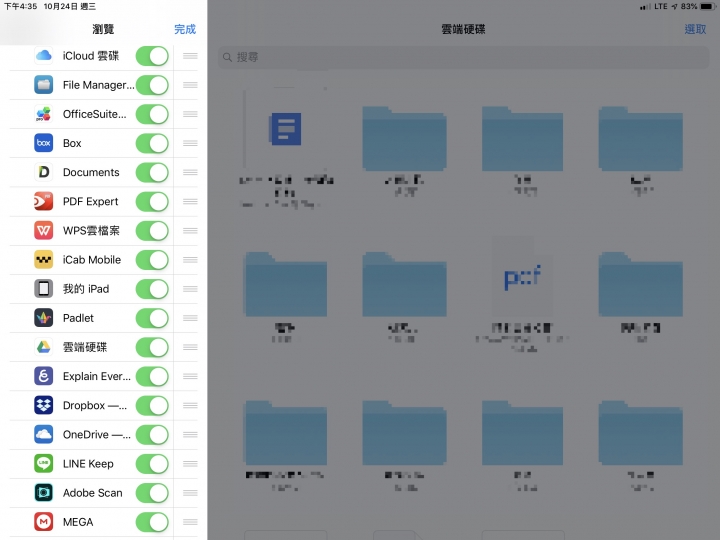Tap the 我的 iPad device icon
The height and width of the screenshot is (540, 720).
(x=44, y=288)
